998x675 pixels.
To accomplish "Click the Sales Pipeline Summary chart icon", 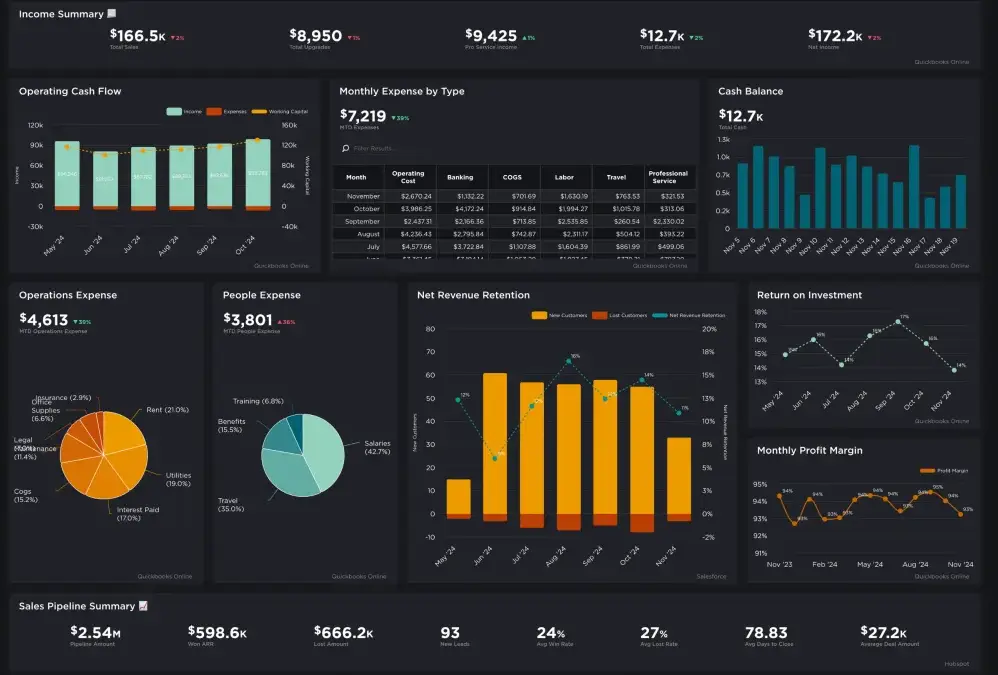I will [x=143, y=606].
